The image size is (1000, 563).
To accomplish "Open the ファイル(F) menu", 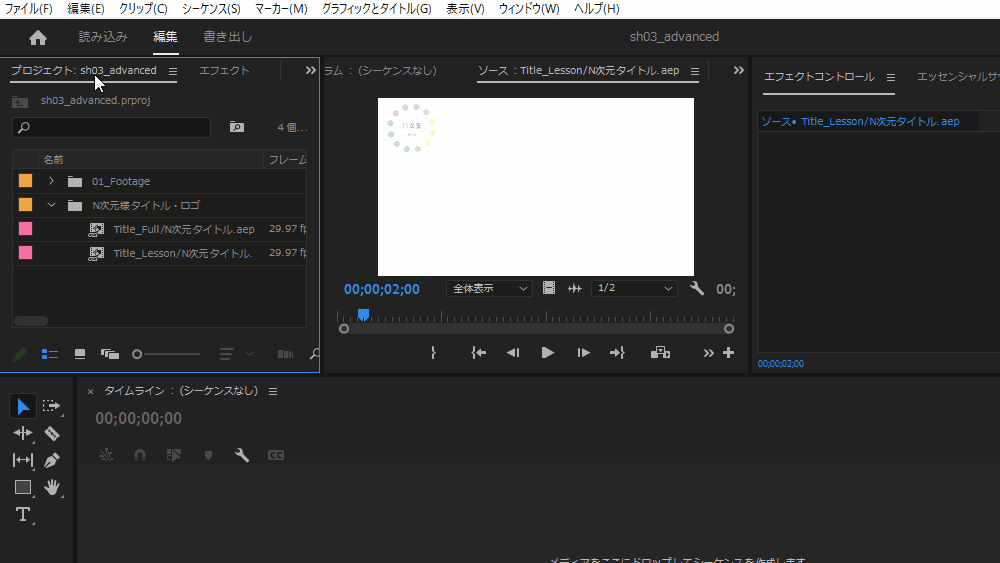I will tap(28, 9).
